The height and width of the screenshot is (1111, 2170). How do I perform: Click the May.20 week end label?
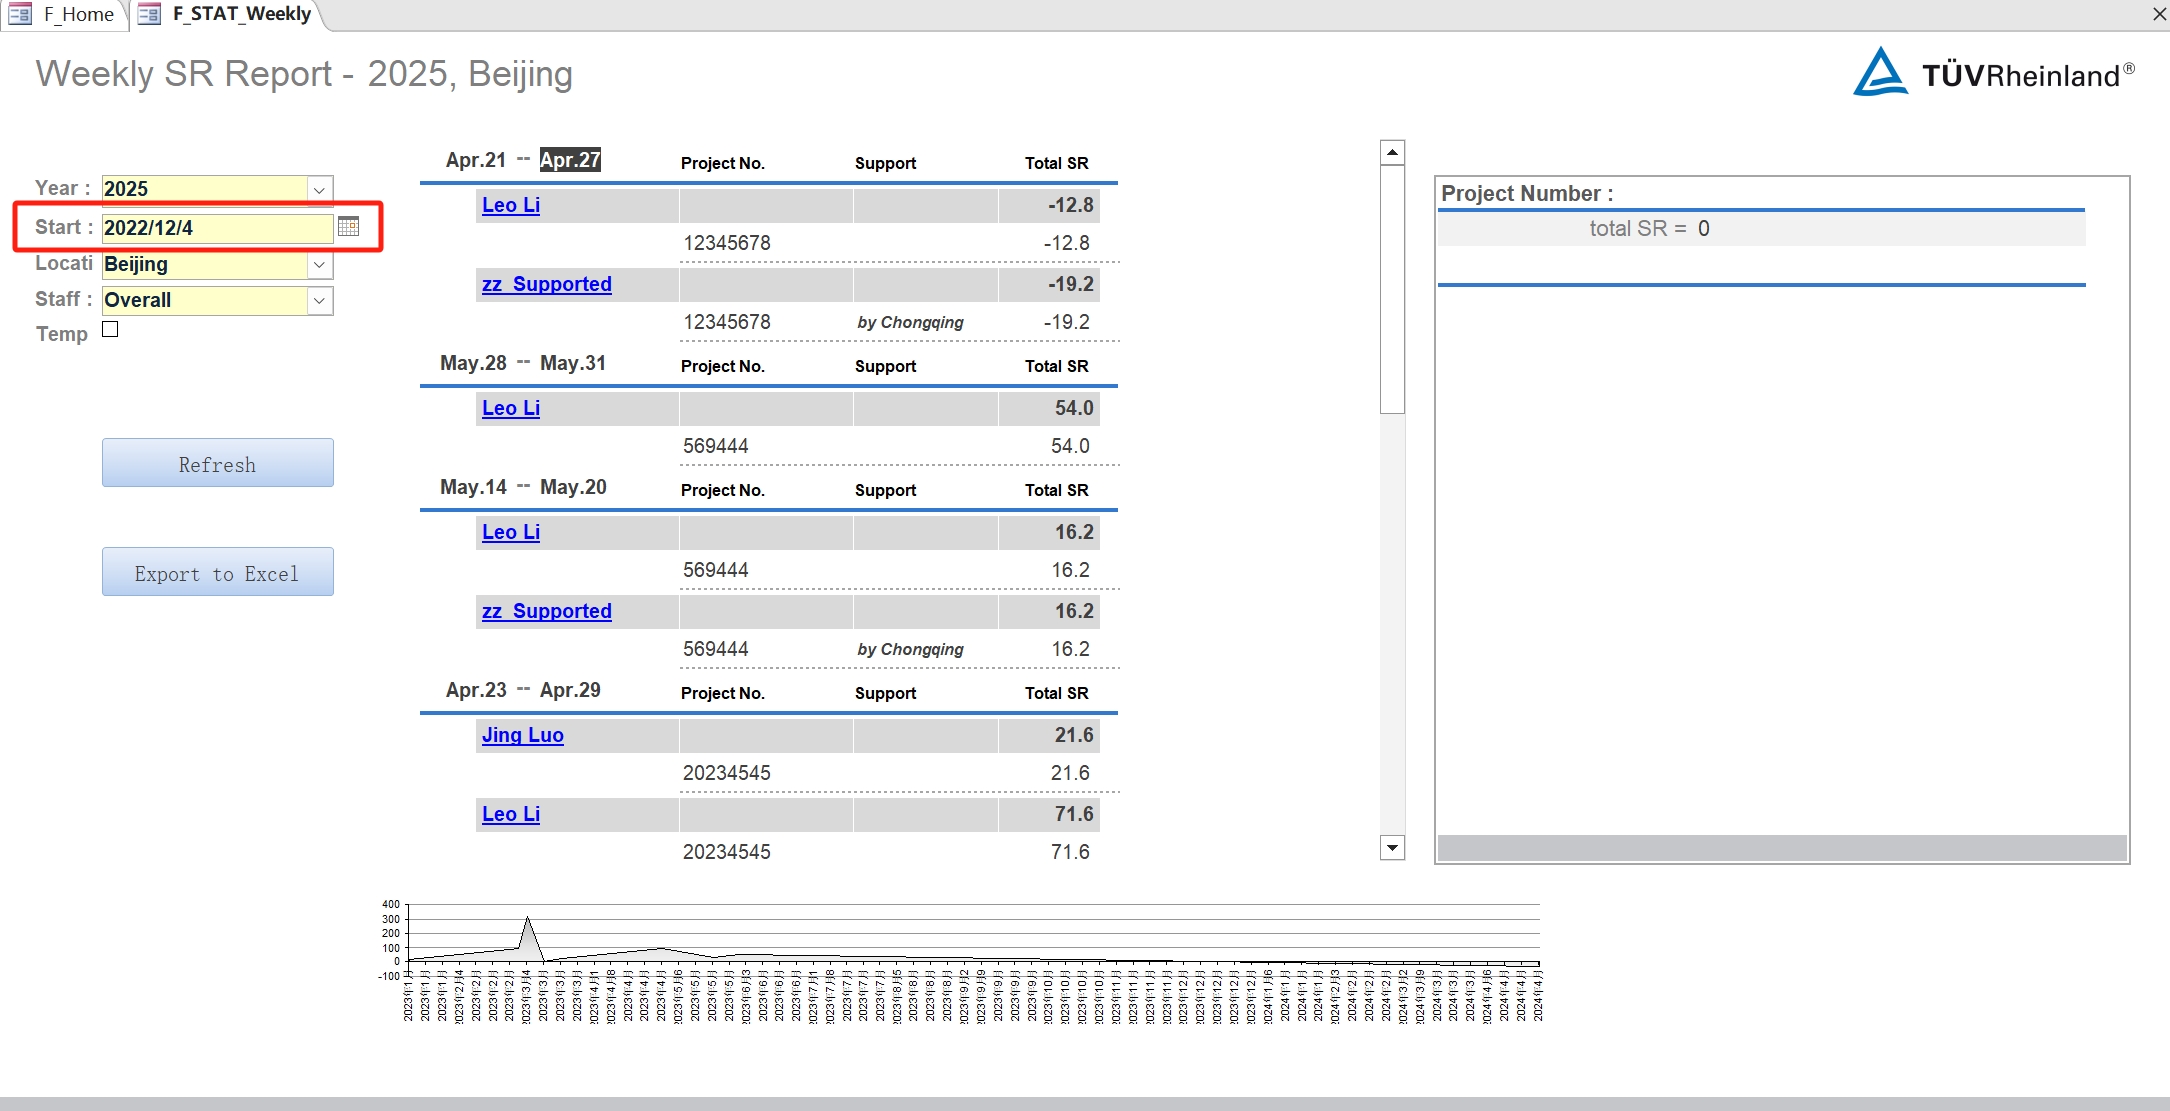pos(573,487)
